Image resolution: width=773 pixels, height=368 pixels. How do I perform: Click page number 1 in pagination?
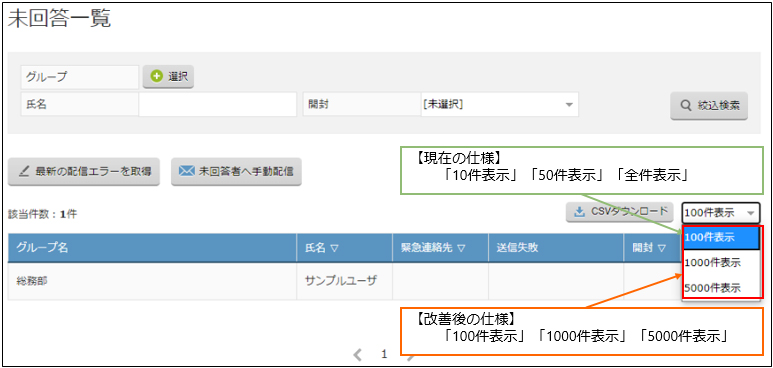[385, 354]
